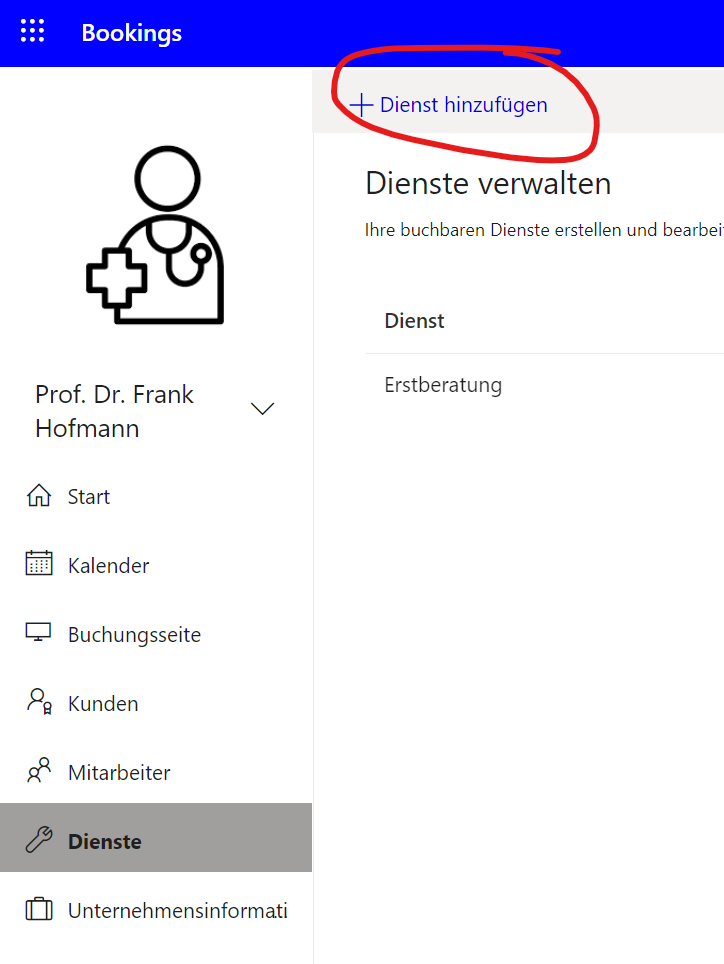Open the Erstberatung service entry
724x964 pixels.
pos(443,385)
